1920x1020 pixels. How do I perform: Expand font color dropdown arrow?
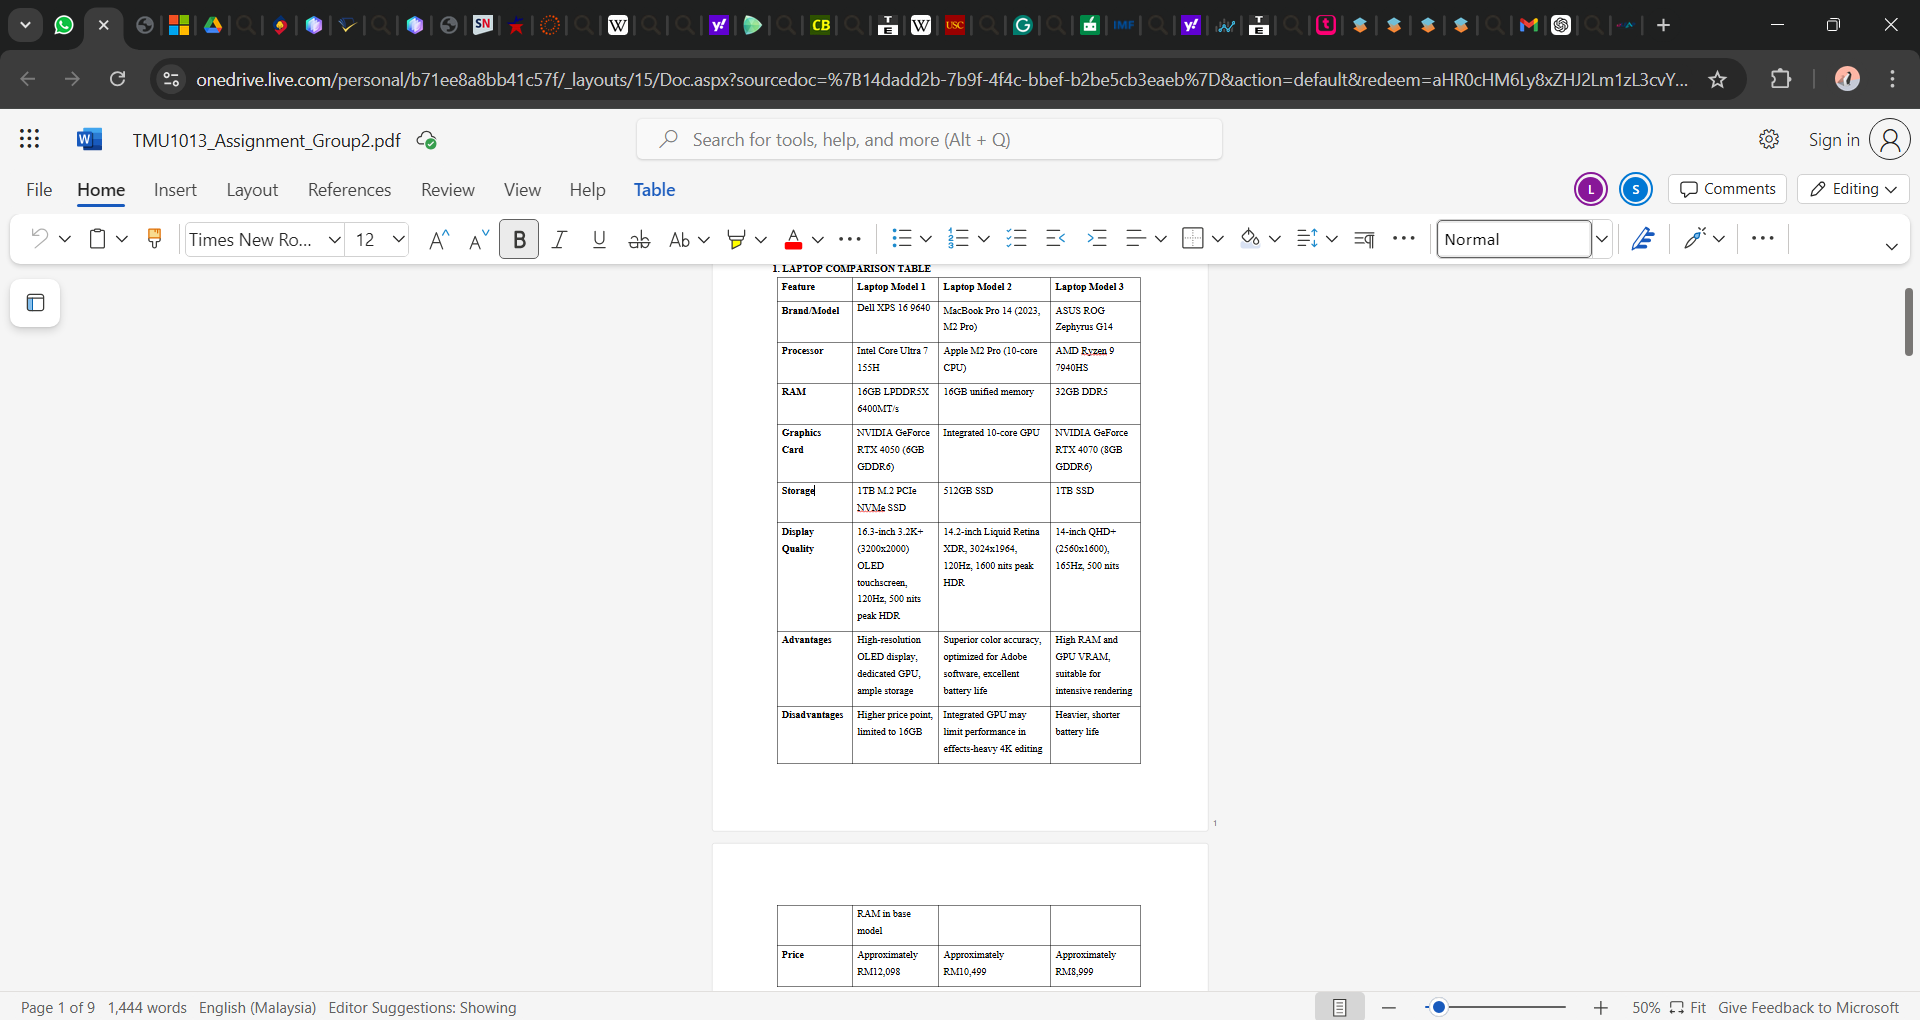tap(818, 239)
